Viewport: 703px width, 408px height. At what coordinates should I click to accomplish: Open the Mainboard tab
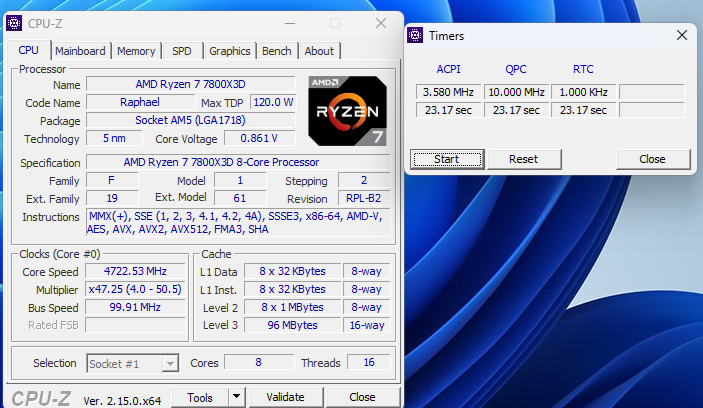click(80, 51)
